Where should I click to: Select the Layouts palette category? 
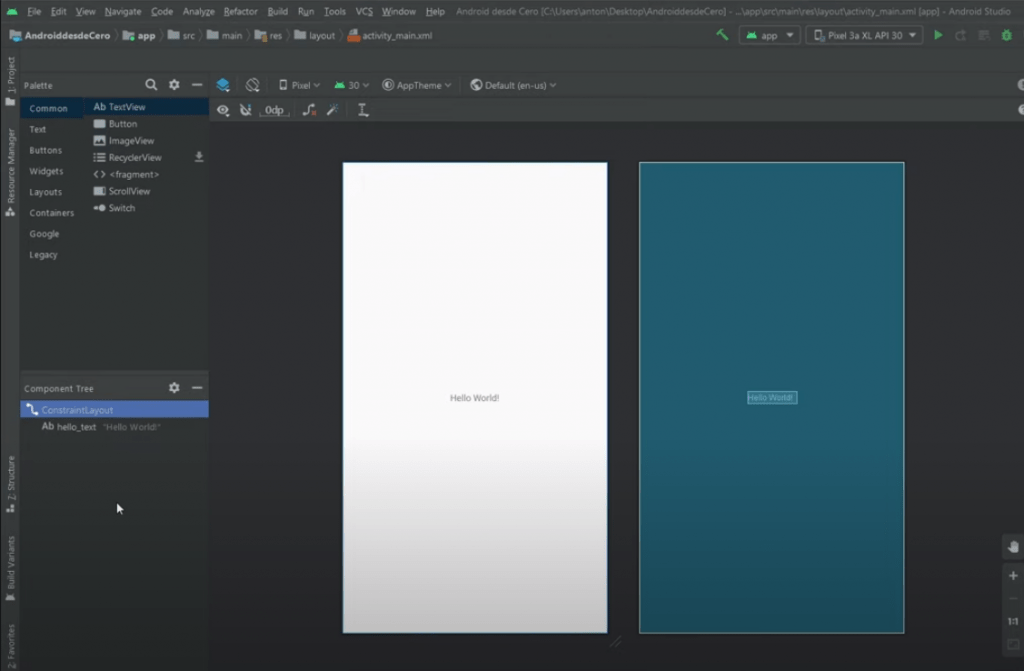[x=46, y=192]
